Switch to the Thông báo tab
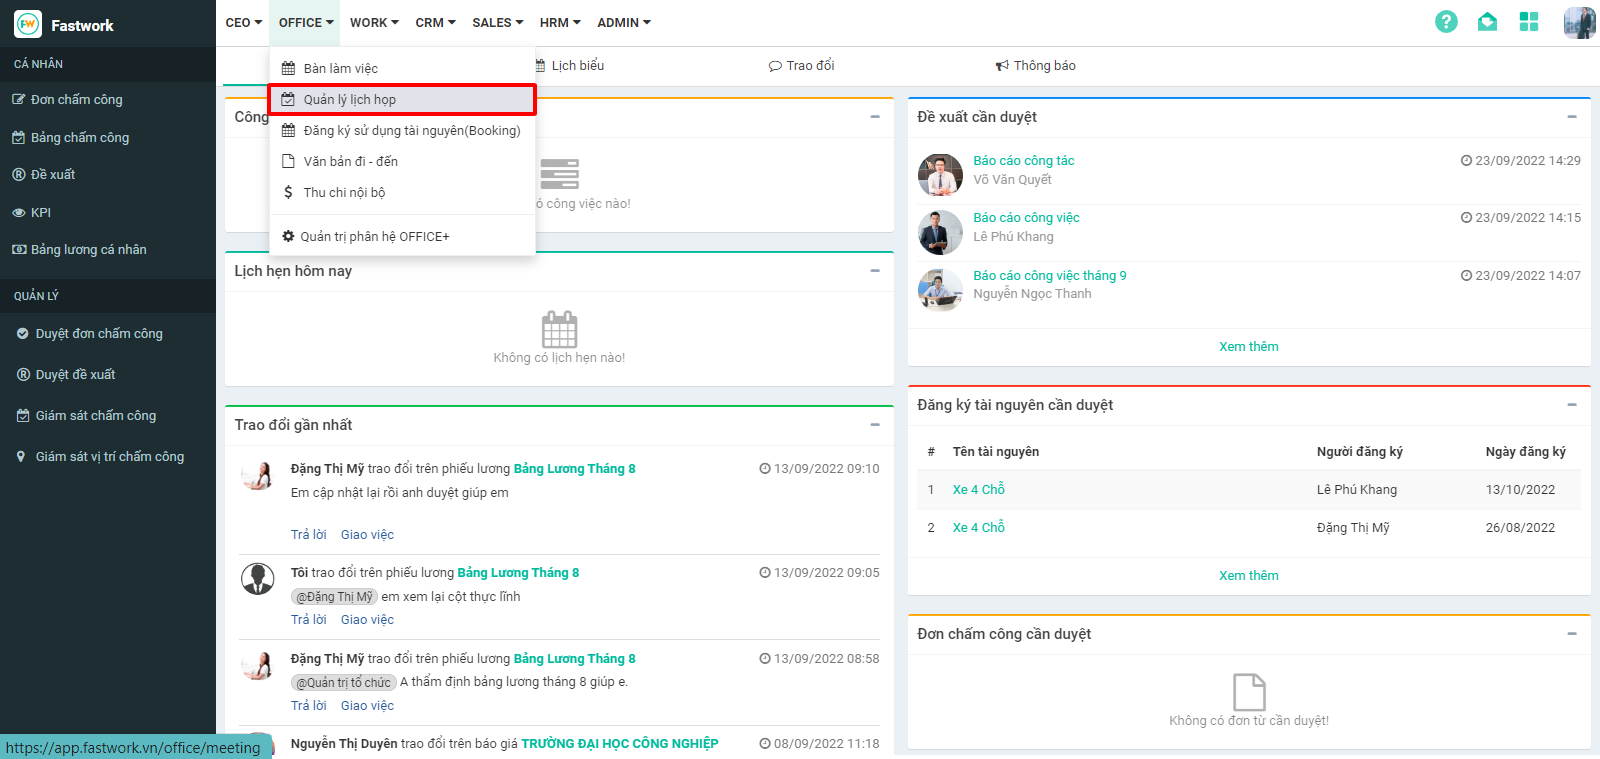Viewport: 1600px width, 759px height. (x=1036, y=66)
